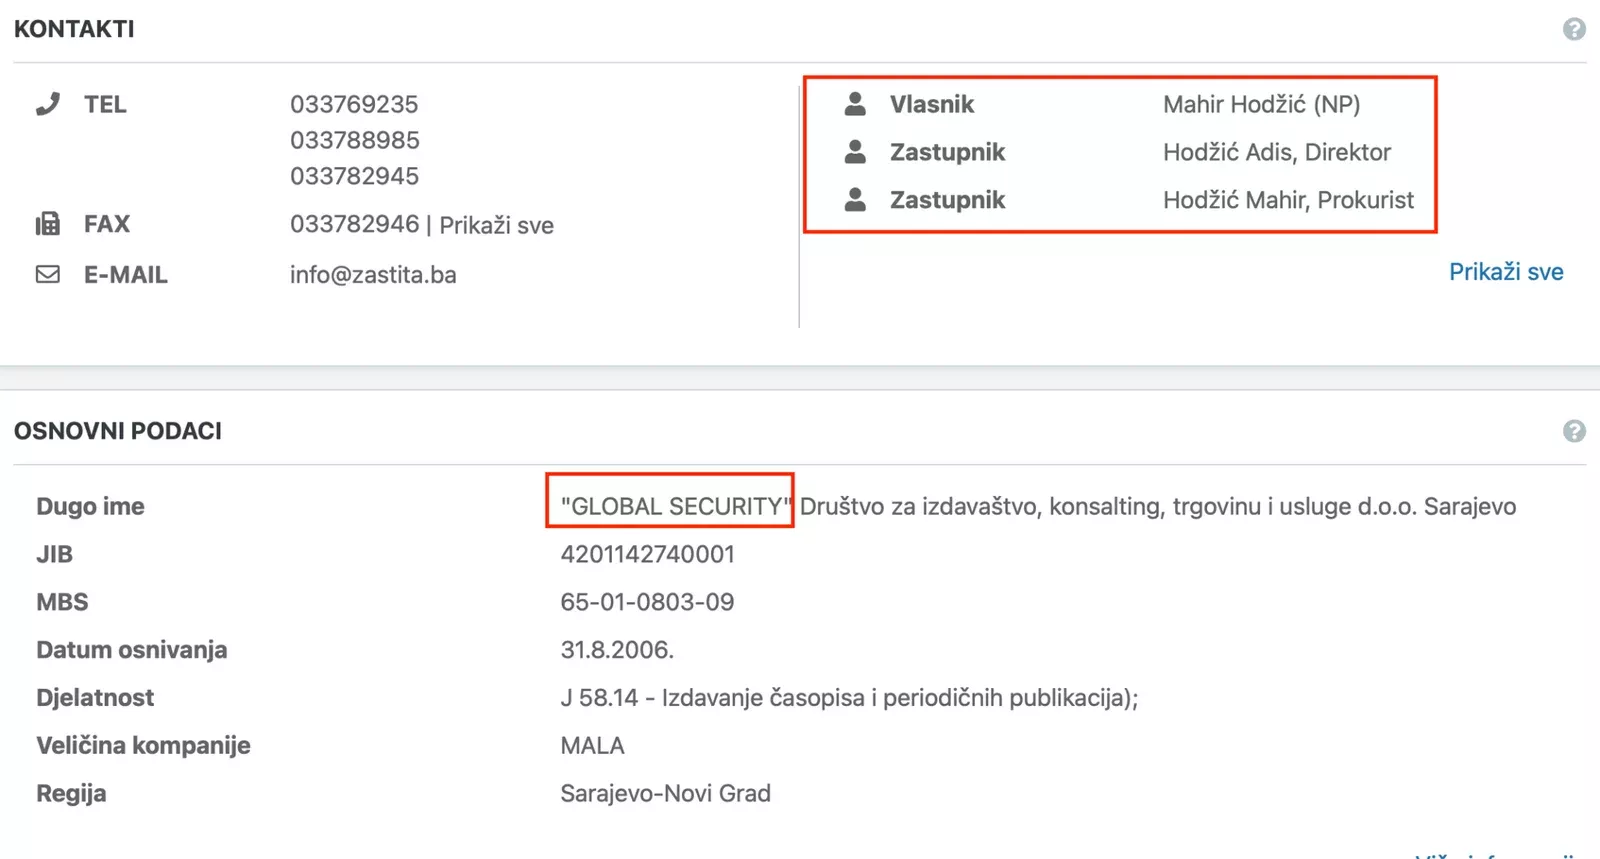Show all fax numbers via Prikaži sve
1600x859 pixels.
(496, 225)
